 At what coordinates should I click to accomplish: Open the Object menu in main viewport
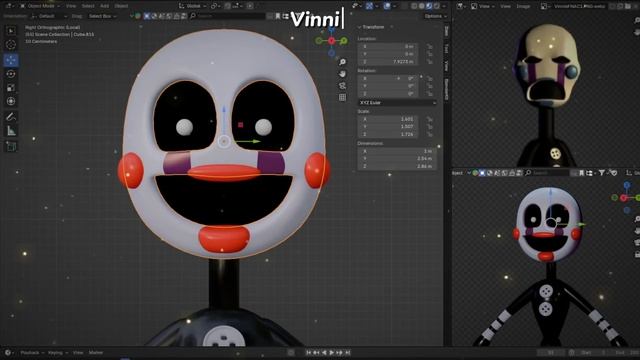pos(121,6)
